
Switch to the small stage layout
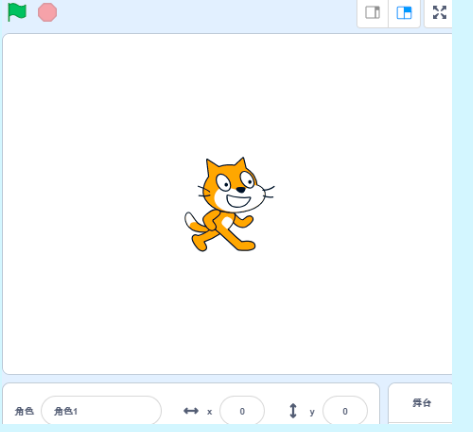(x=373, y=13)
